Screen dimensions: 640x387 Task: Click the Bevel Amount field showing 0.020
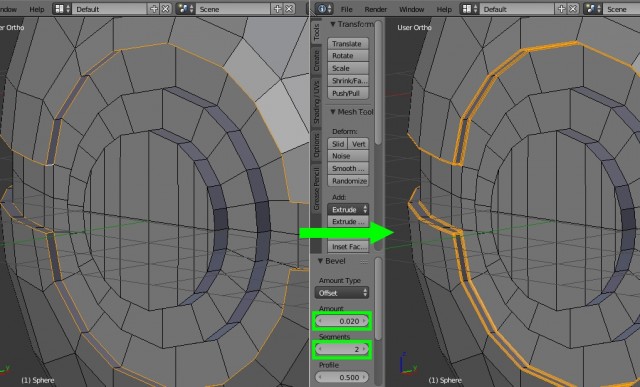342,321
